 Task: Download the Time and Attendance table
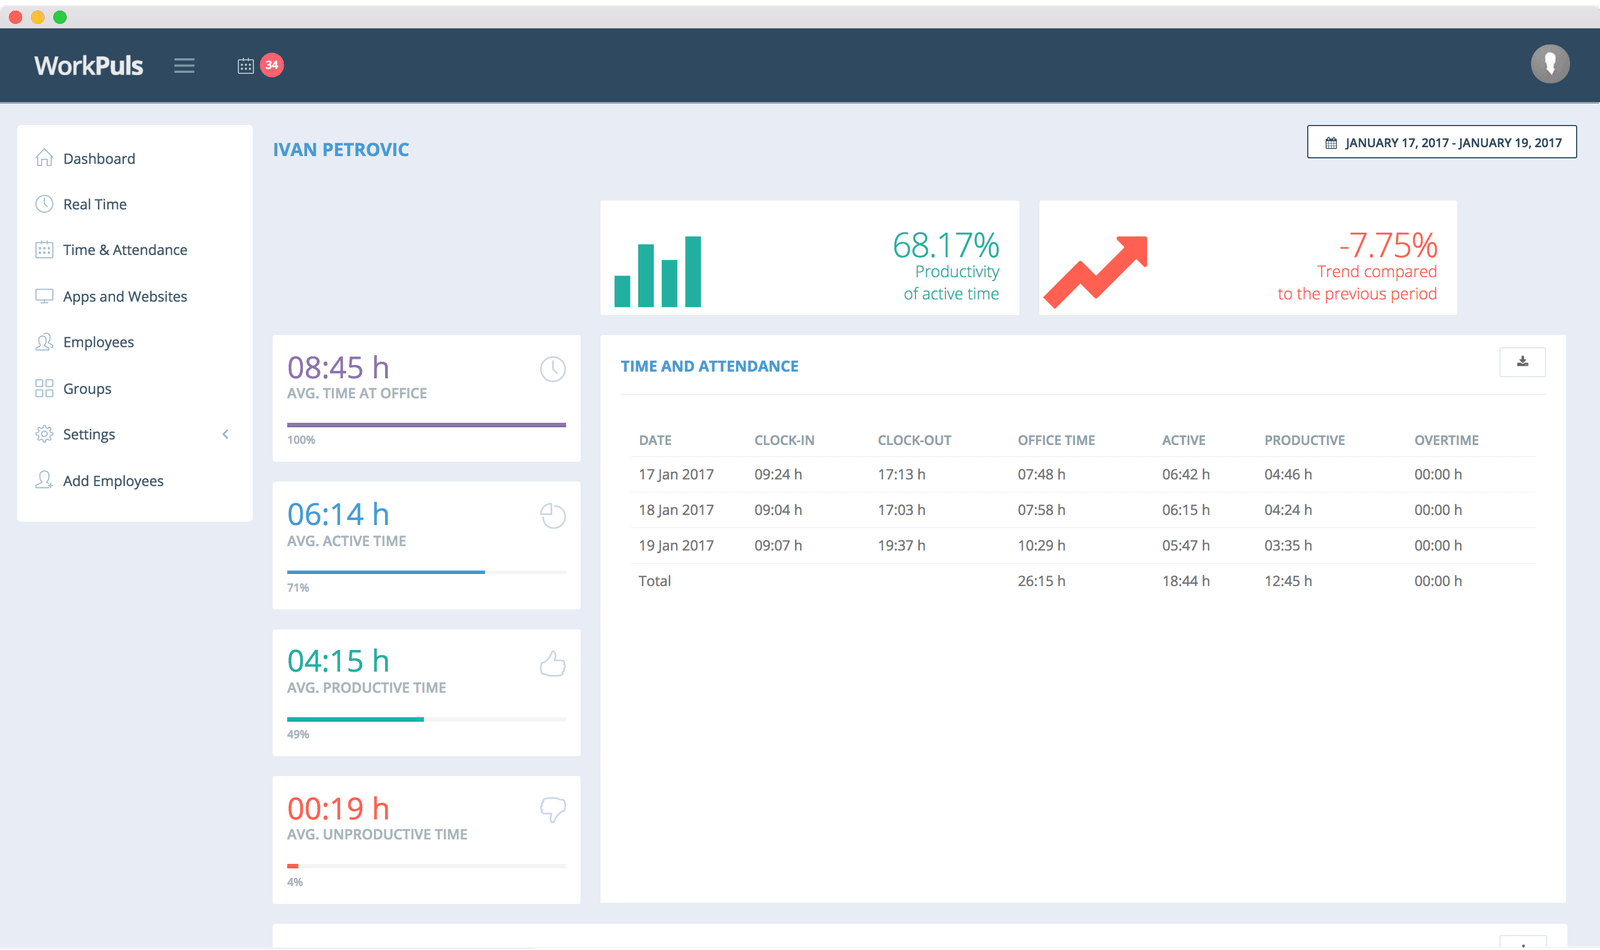point(1522,362)
